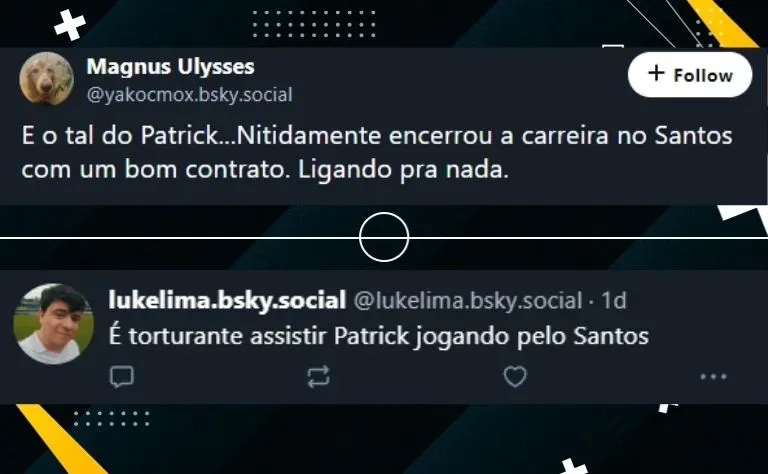Repost lukelima's post with the arrows icon
The image size is (768, 474).
pyautogui.click(x=318, y=377)
